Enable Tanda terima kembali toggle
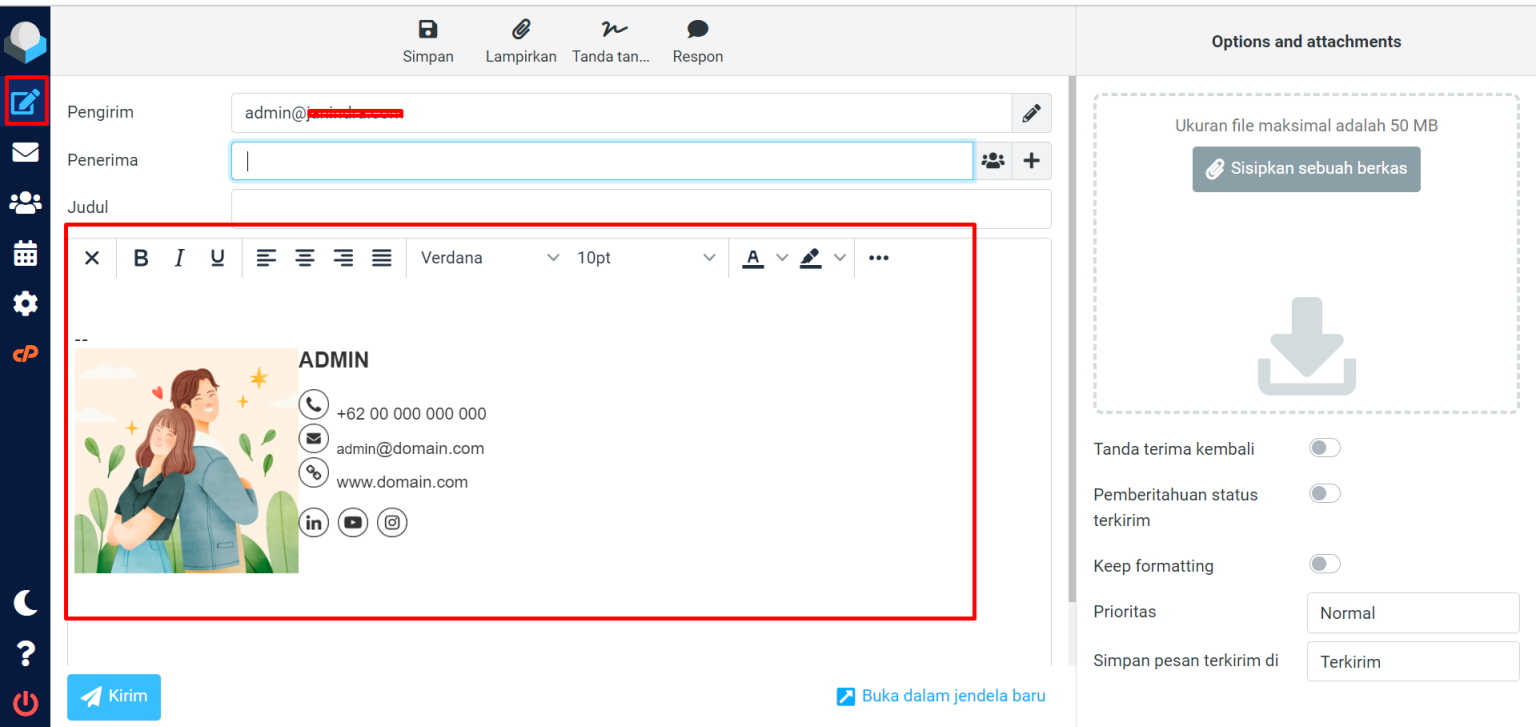 coord(1325,448)
